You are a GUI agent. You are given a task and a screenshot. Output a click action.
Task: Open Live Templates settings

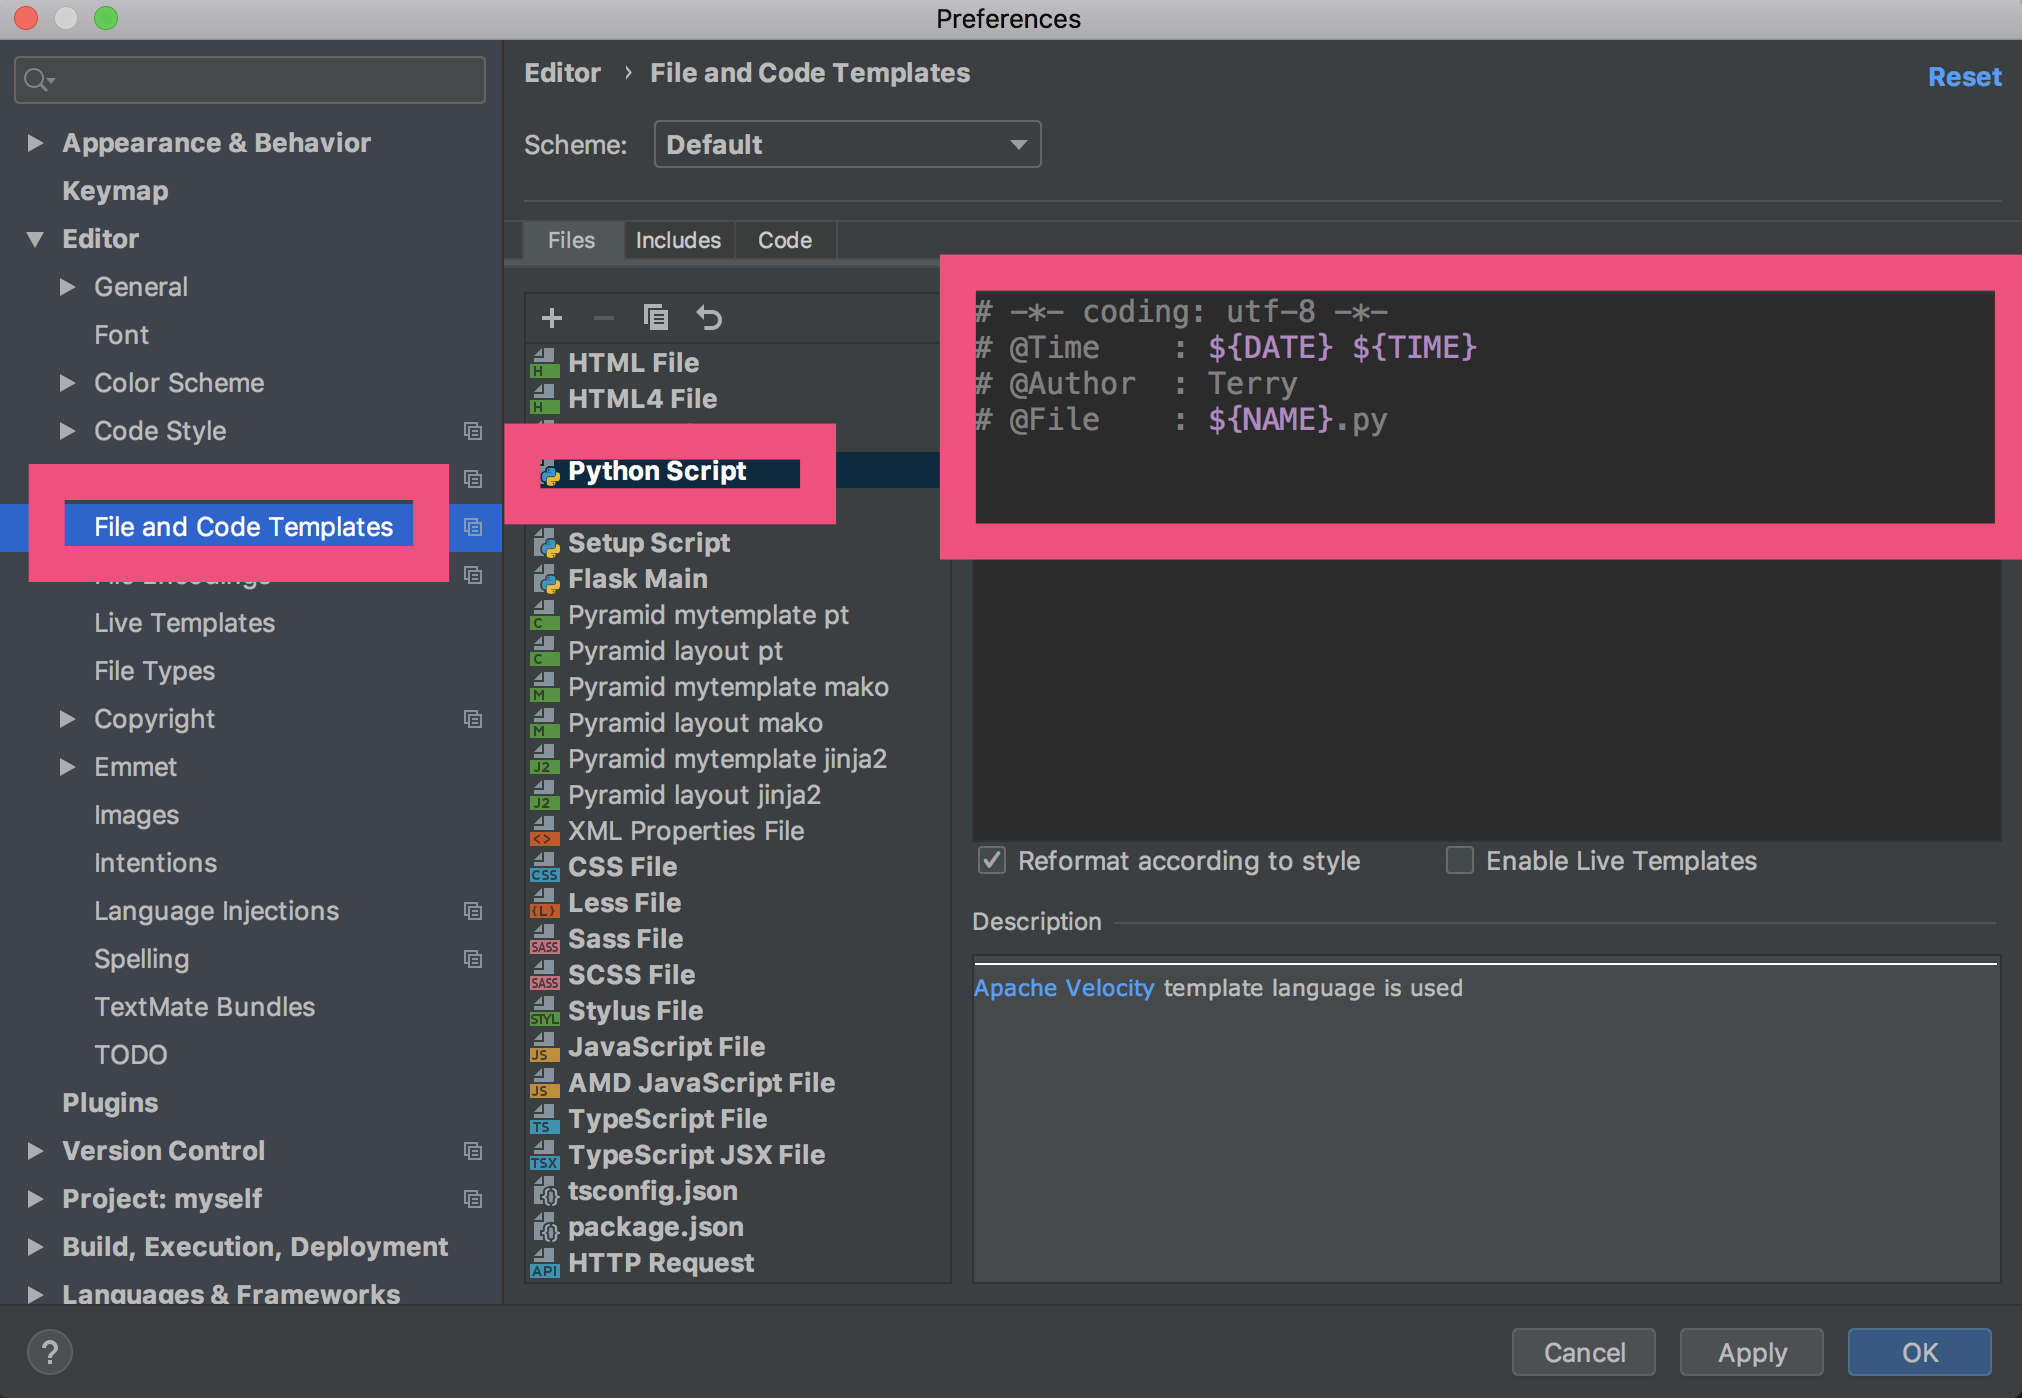tap(184, 623)
